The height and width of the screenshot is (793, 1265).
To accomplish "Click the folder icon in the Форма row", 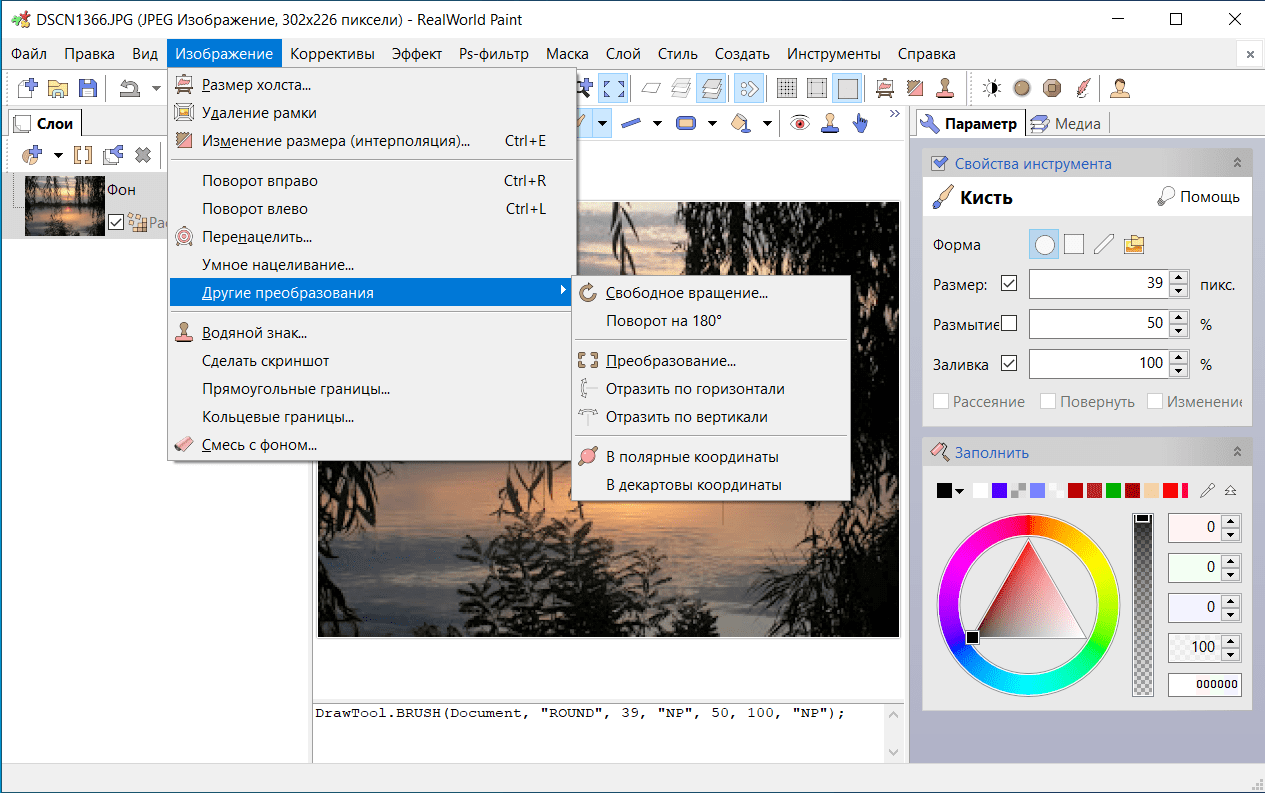I will click(1133, 244).
